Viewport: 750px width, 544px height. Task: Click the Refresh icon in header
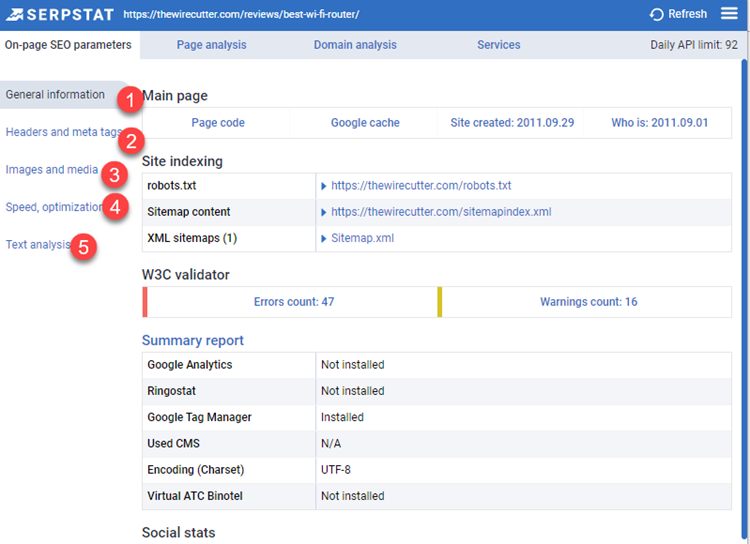point(656,15)
